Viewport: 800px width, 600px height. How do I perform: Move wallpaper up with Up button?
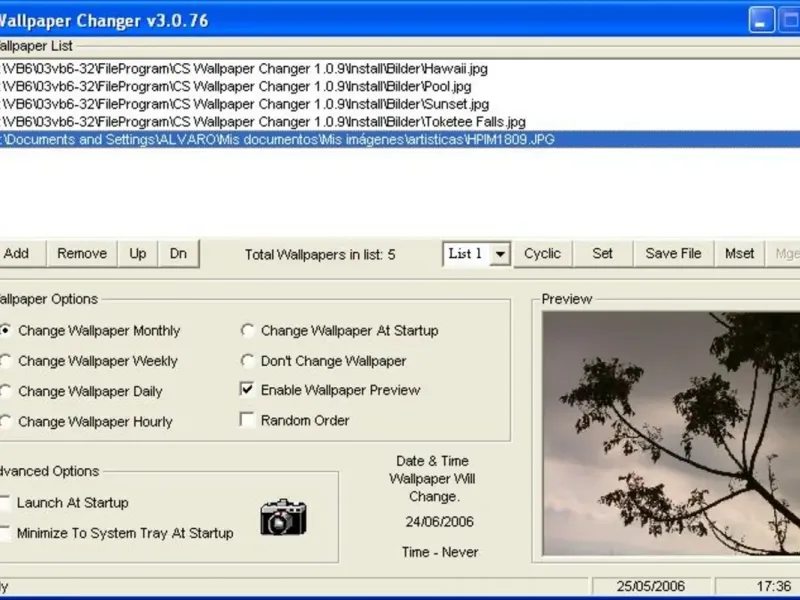click(x=138, y=254)
